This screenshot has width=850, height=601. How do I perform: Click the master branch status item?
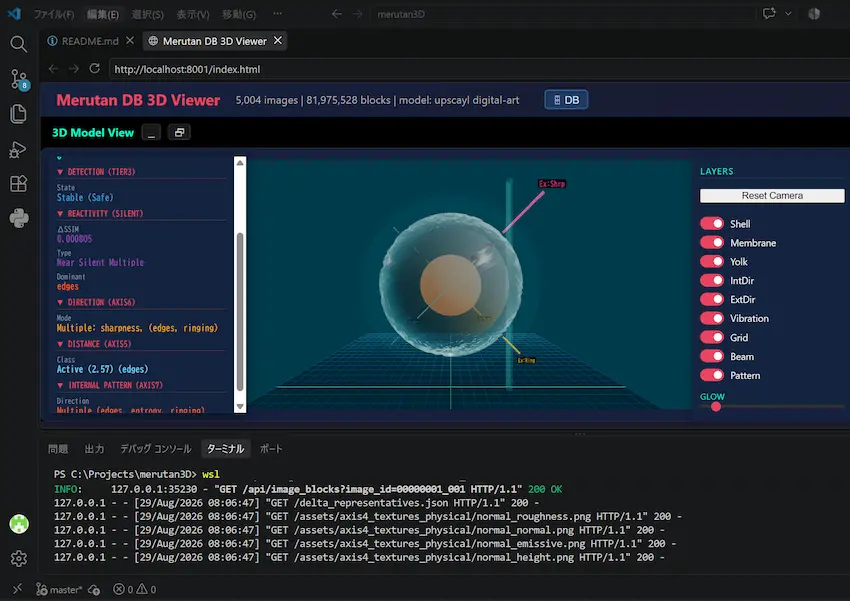(59, 590)
